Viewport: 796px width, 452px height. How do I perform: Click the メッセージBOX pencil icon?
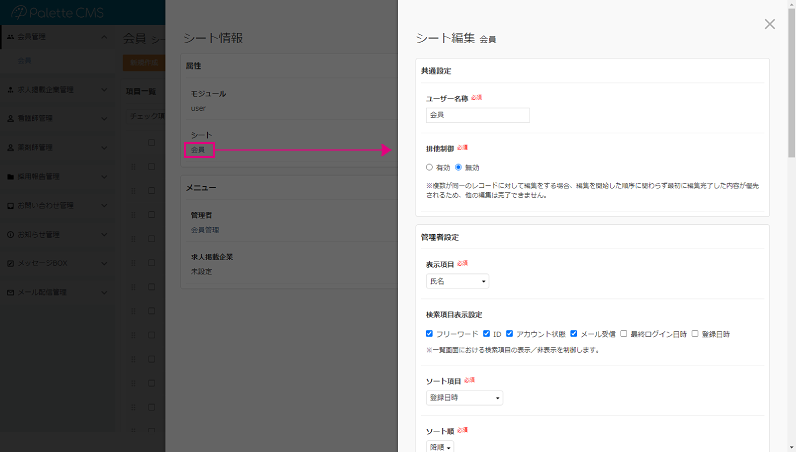tap(11, 264)
